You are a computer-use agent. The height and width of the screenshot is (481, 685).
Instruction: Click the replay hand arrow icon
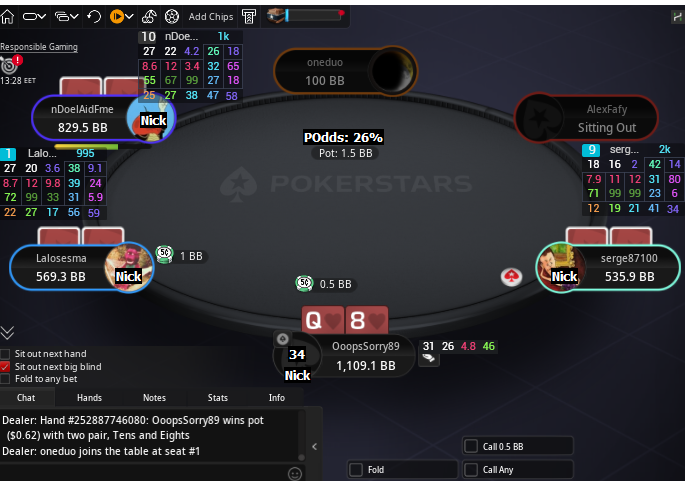point(93,17)
